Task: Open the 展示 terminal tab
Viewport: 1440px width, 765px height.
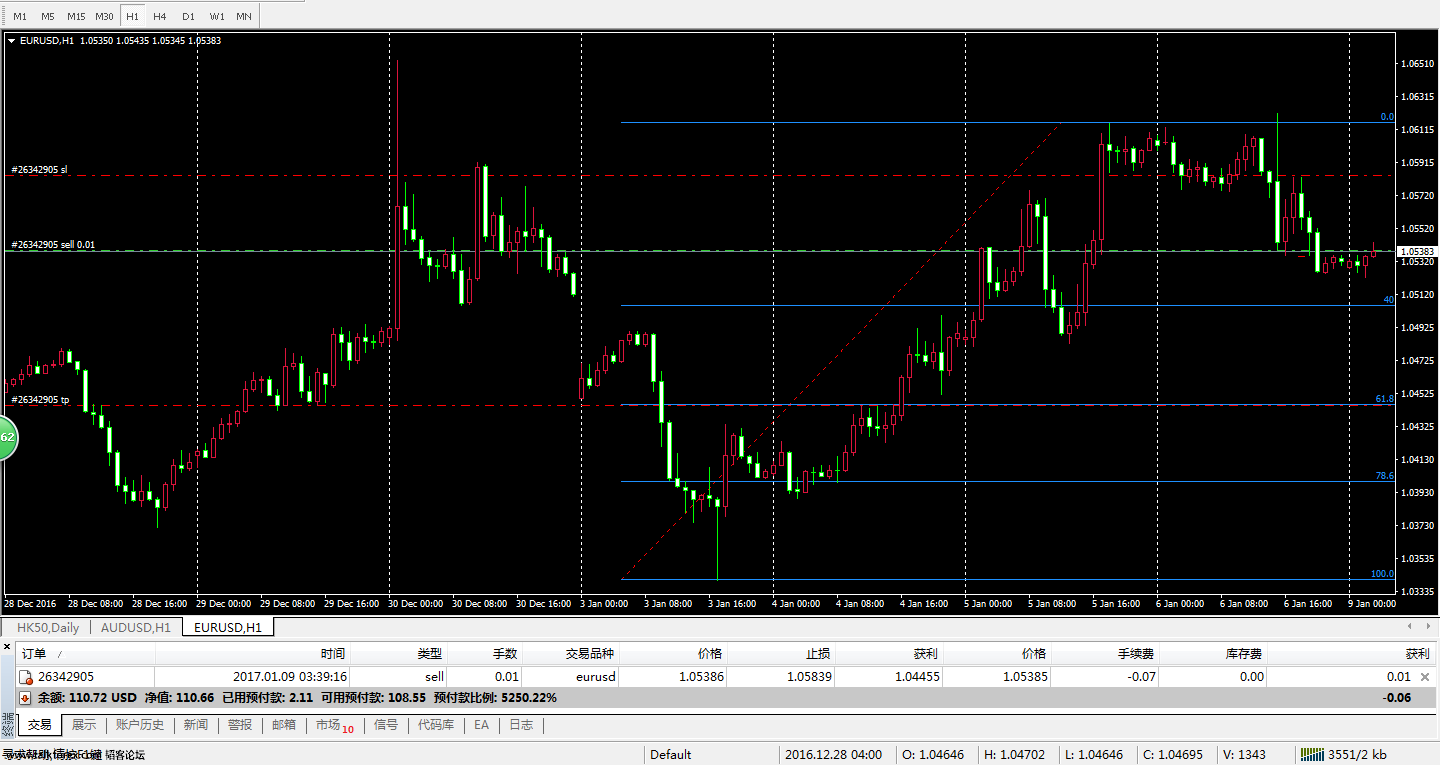Action: pyautogui.click(x=84, y=725)
